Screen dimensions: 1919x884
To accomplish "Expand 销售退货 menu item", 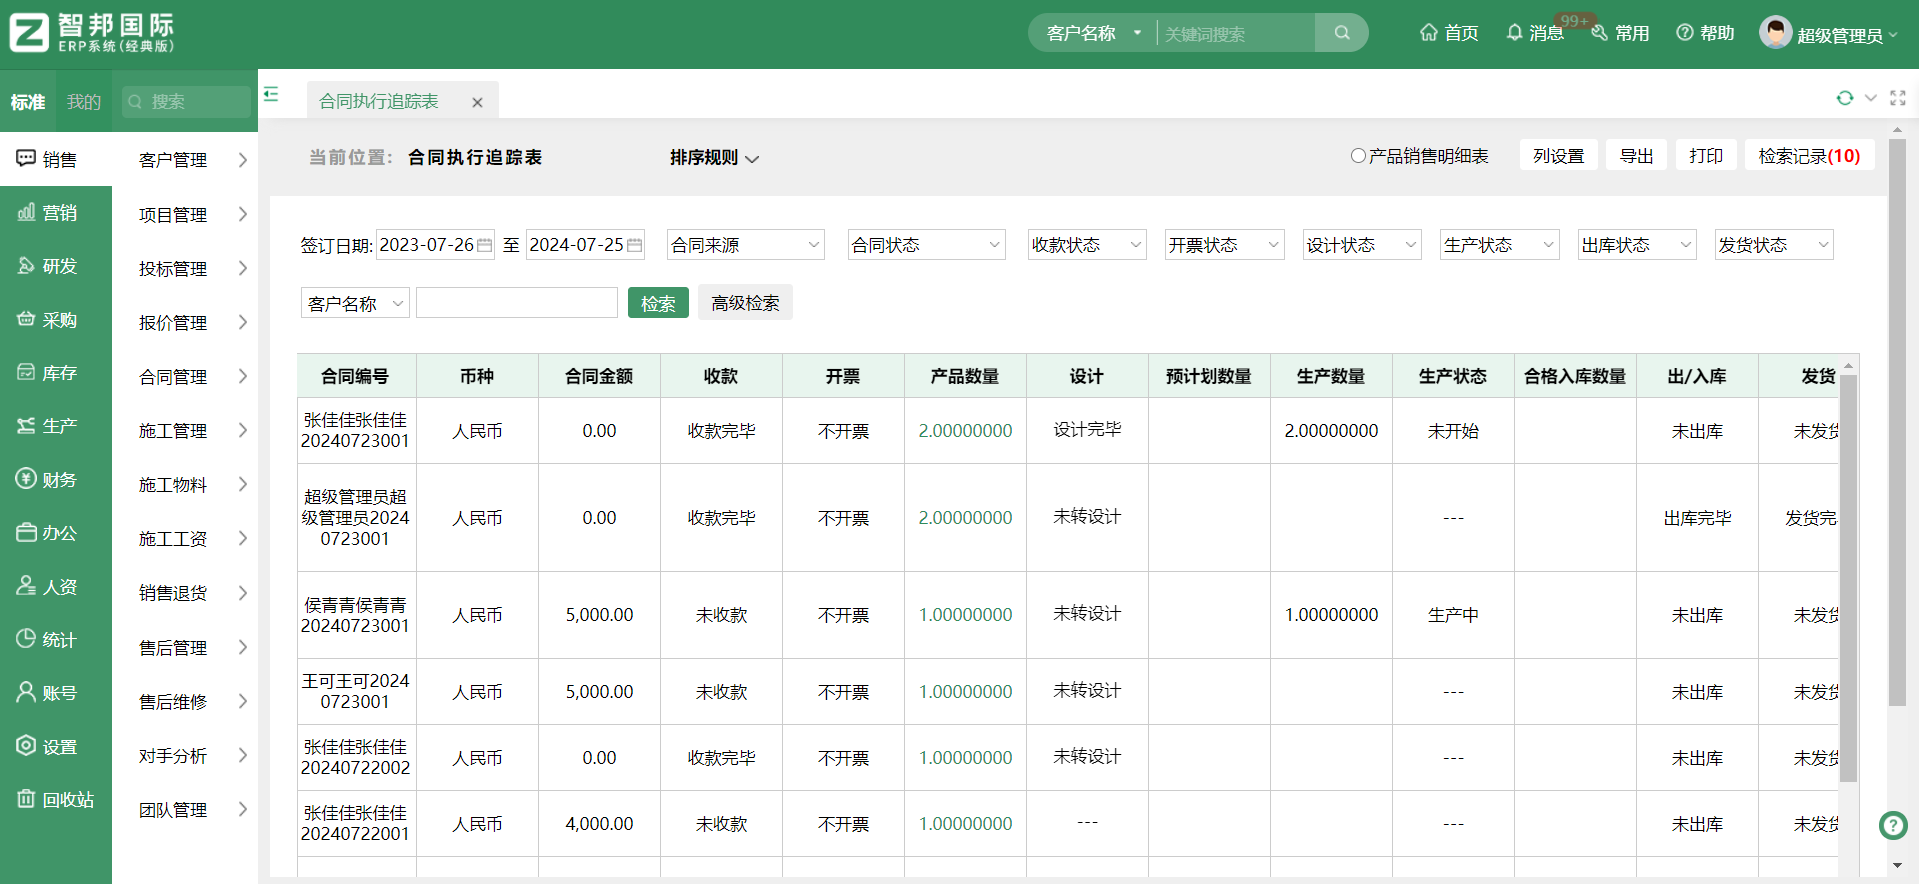I will point(185,593).
